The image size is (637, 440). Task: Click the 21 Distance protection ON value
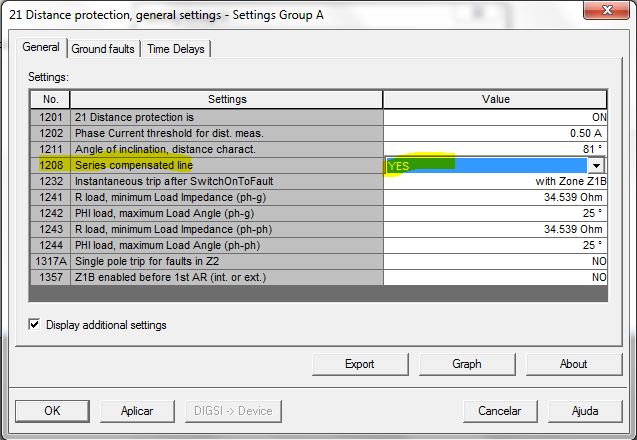(495, 117)
